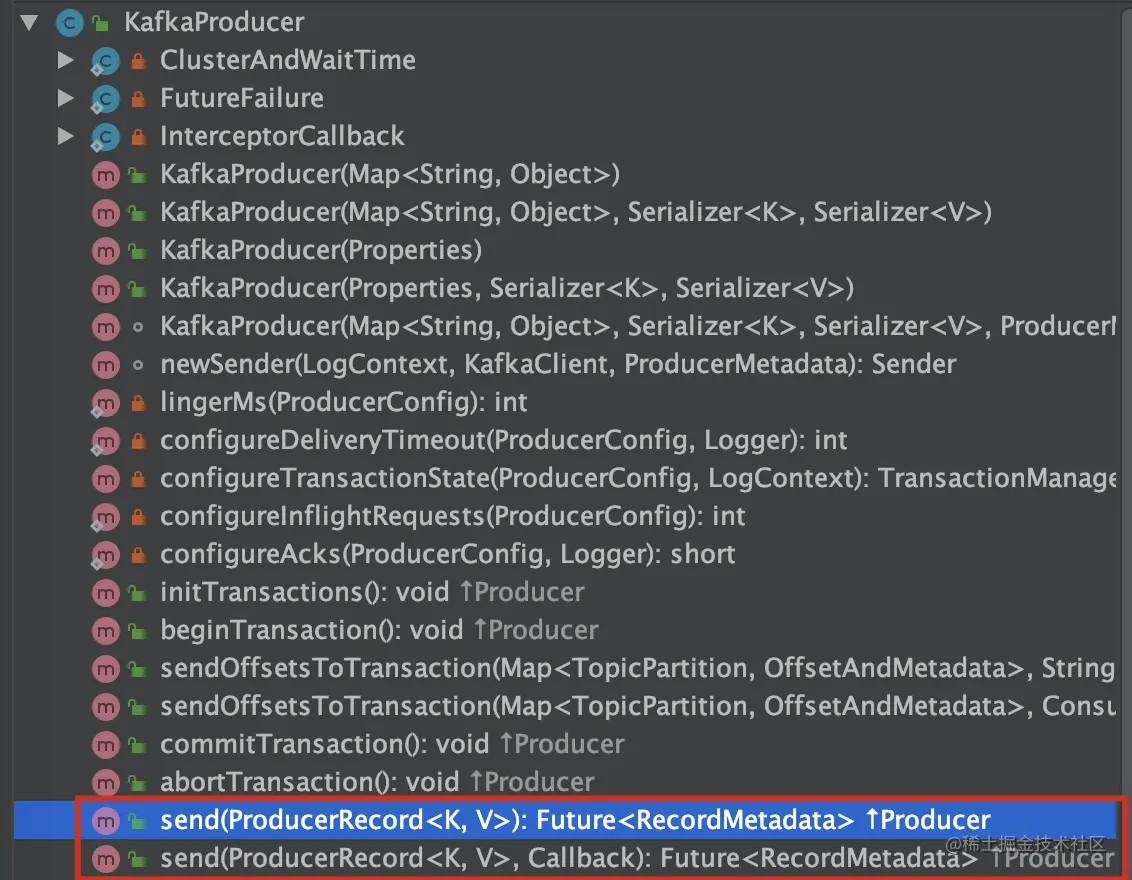Collapse the KafkaProducer class node
This screenshot has height=880, width=1132.
pyautogui.click(x=30, y=22)
